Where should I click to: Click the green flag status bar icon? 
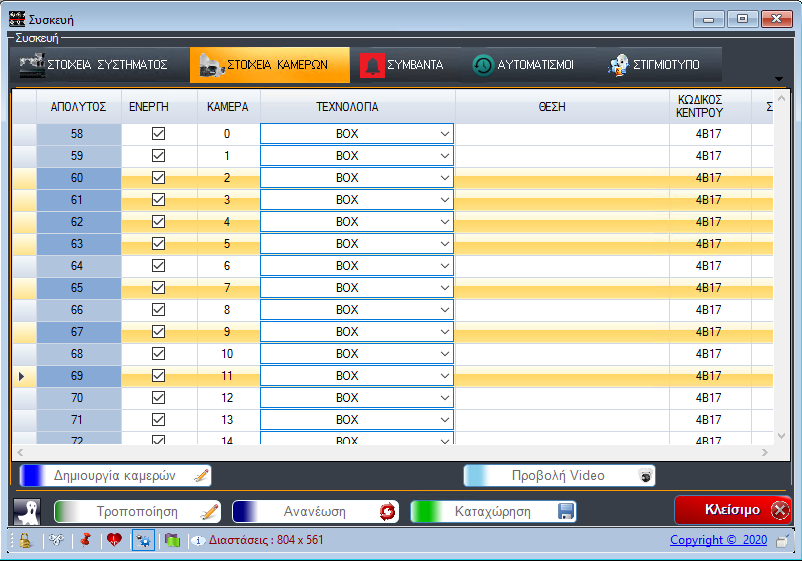(172, 540)
